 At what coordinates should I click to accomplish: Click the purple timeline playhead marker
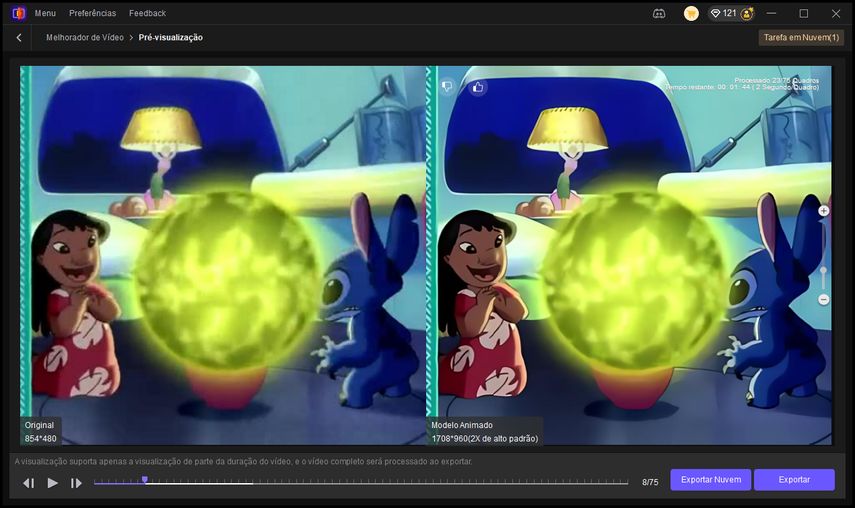coord(144,480)
